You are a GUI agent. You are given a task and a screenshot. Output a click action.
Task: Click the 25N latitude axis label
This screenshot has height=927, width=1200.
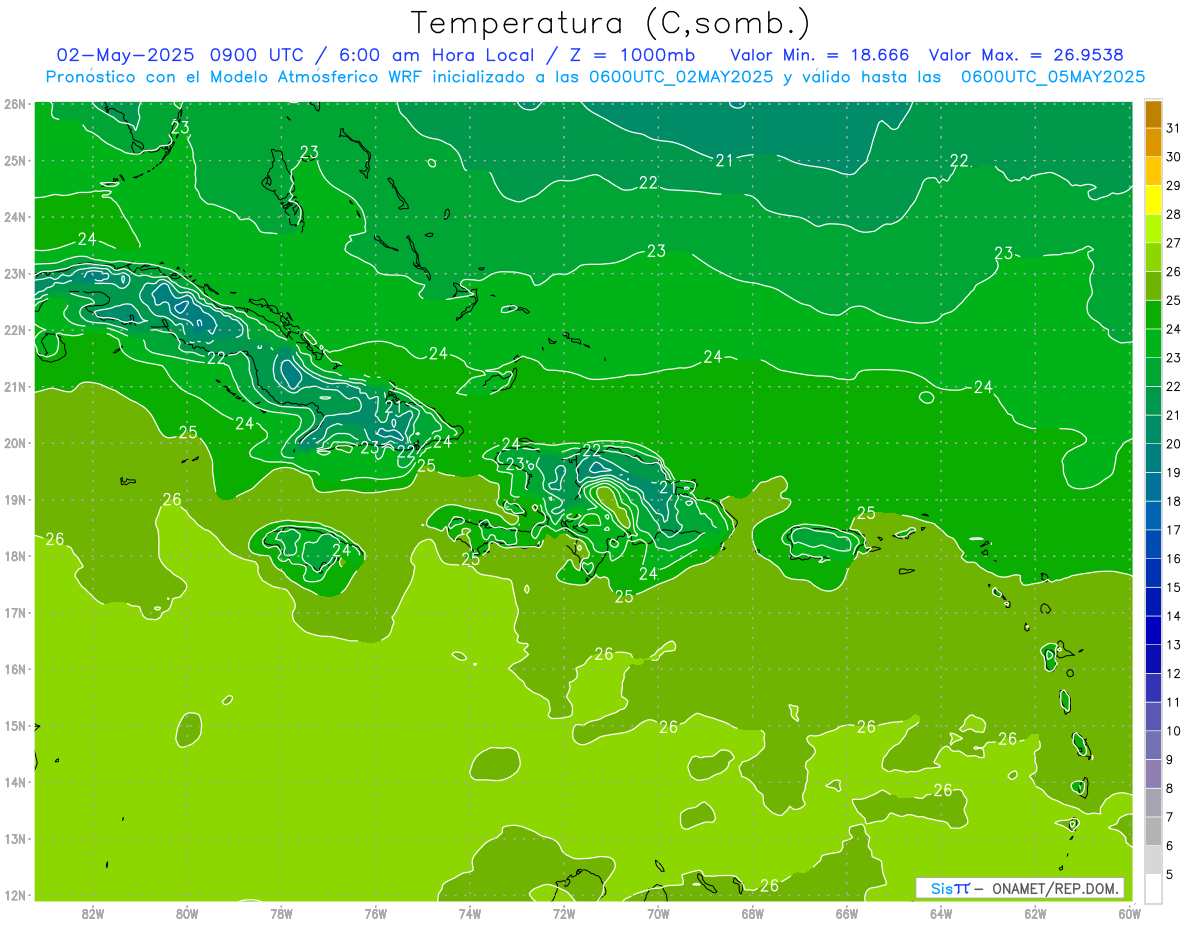point(14,160)
